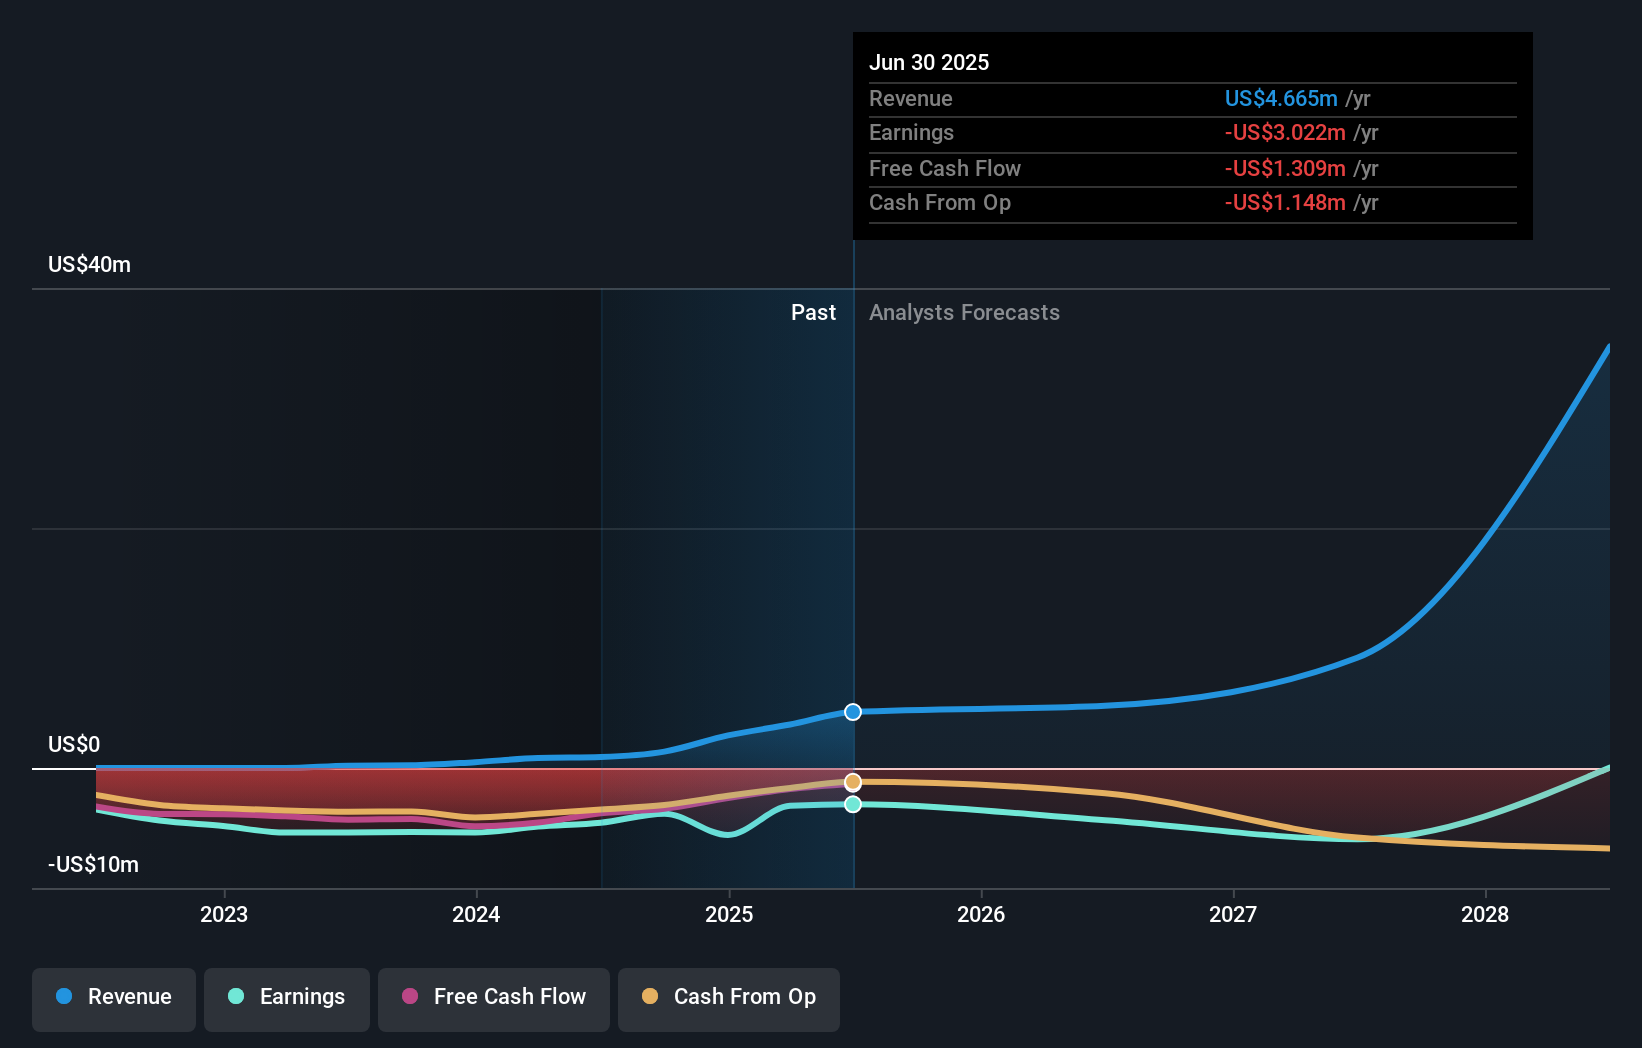
Task: Click the Revenue row label in tooltip
Action: [911, 98]
